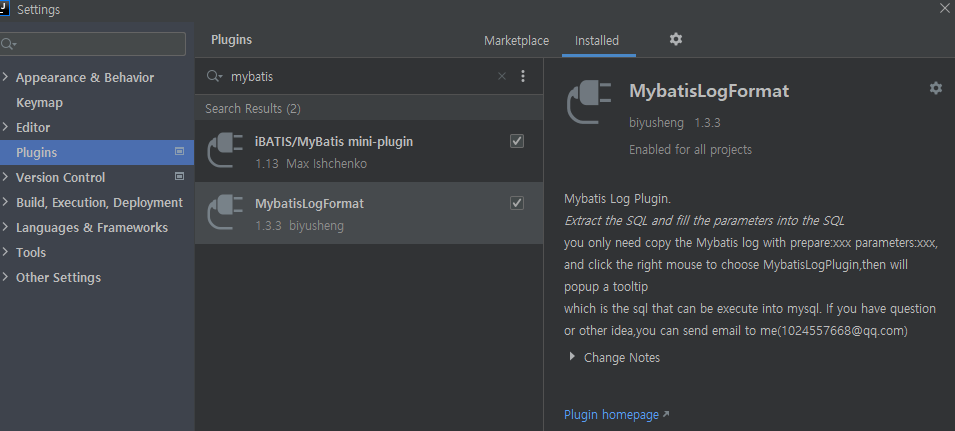This screenshot has height=431, width=955.
Task: Open Editor settings page
Action: tap(33, 127)
